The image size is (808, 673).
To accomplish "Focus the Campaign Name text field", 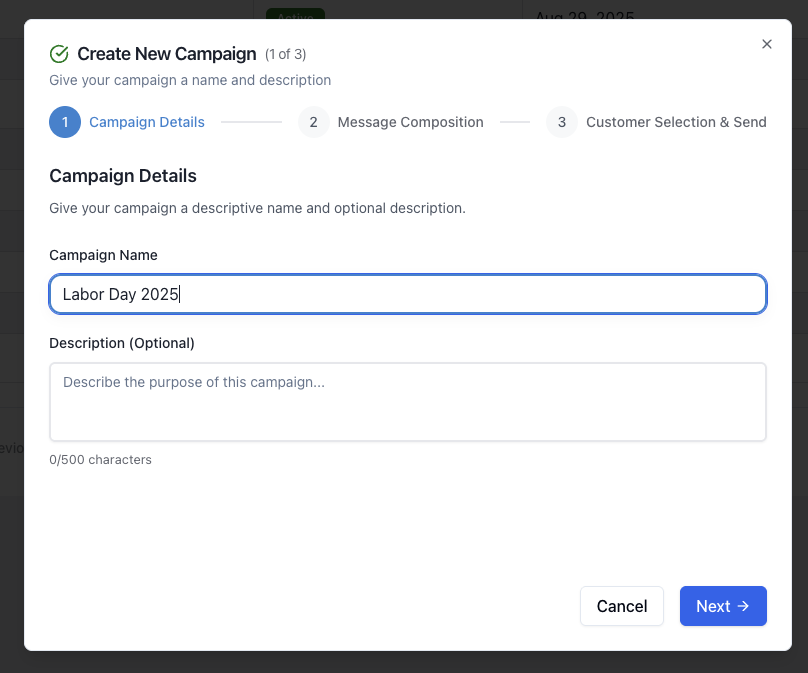I will (408, 294).
